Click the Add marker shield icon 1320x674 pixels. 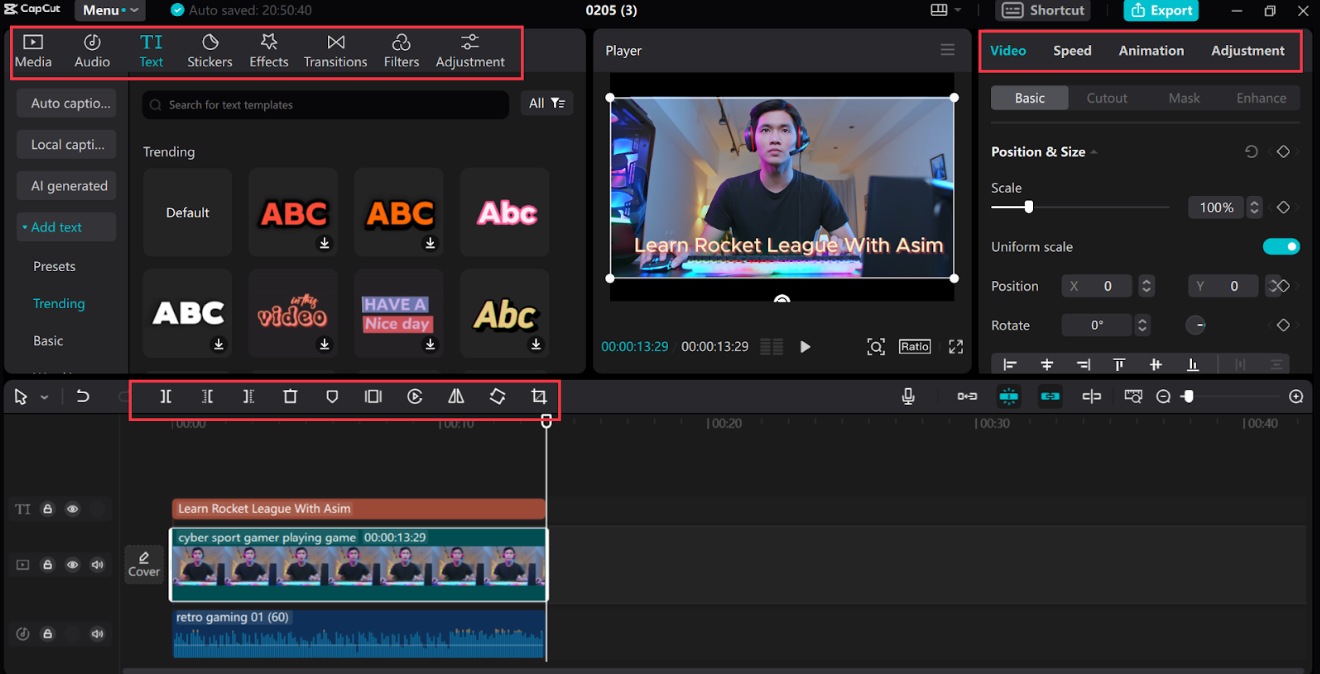[x=332, y=397]
